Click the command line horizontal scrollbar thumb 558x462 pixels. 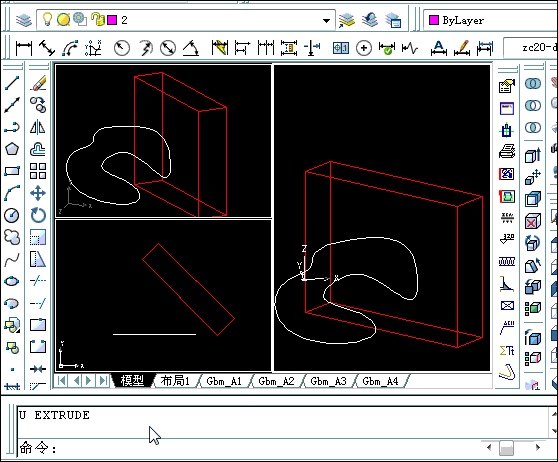pos(506,448)
